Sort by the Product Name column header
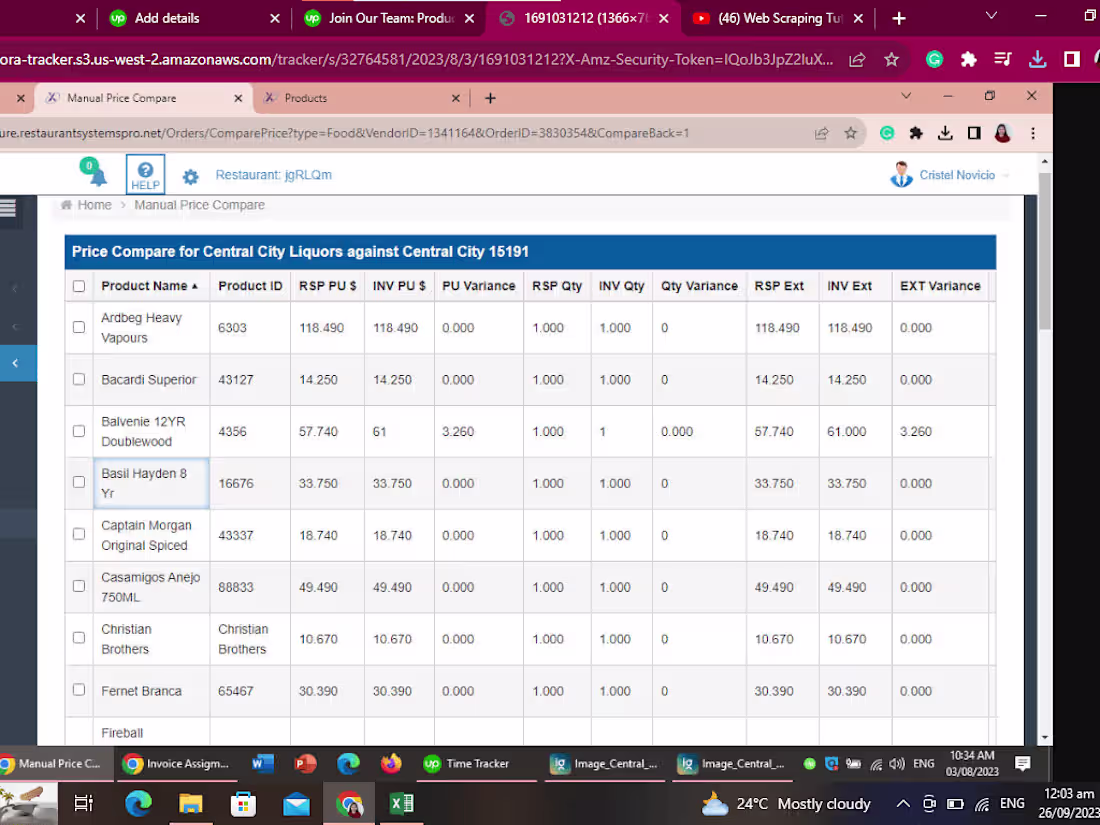 (x=150, y=286)
